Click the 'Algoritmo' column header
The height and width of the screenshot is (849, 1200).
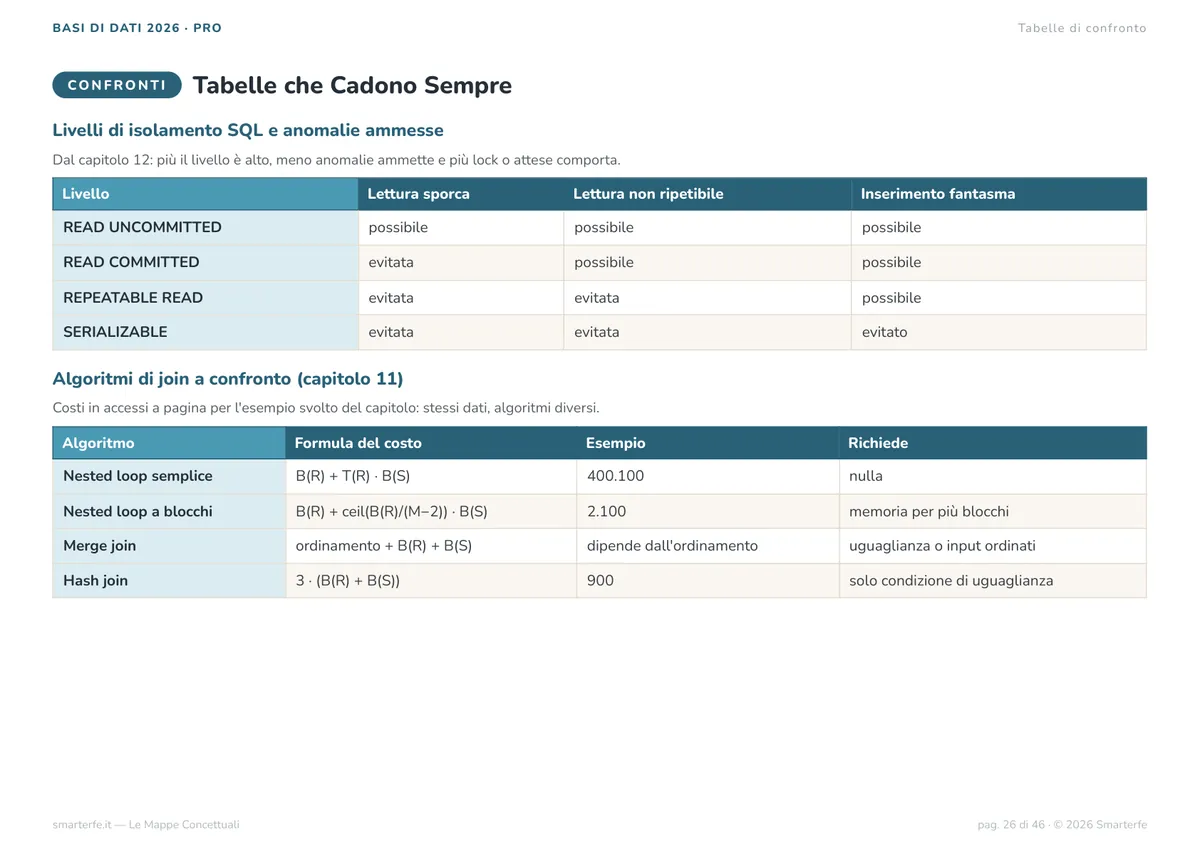(x=169, y=443)
